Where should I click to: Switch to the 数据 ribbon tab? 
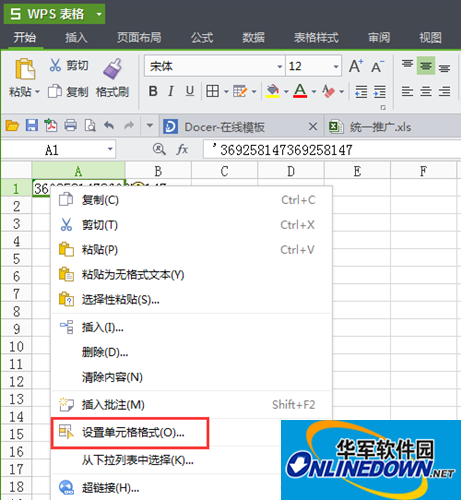pos(253,38)
